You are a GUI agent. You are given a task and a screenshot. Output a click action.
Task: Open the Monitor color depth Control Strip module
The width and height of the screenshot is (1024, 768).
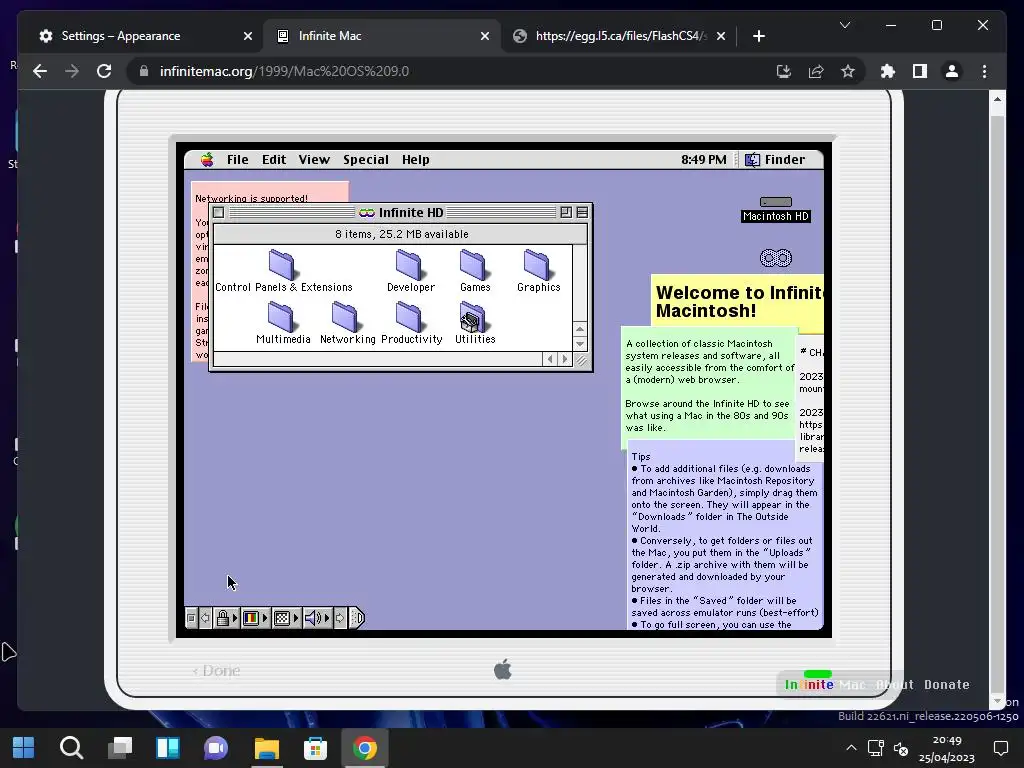tap(255, 618)
